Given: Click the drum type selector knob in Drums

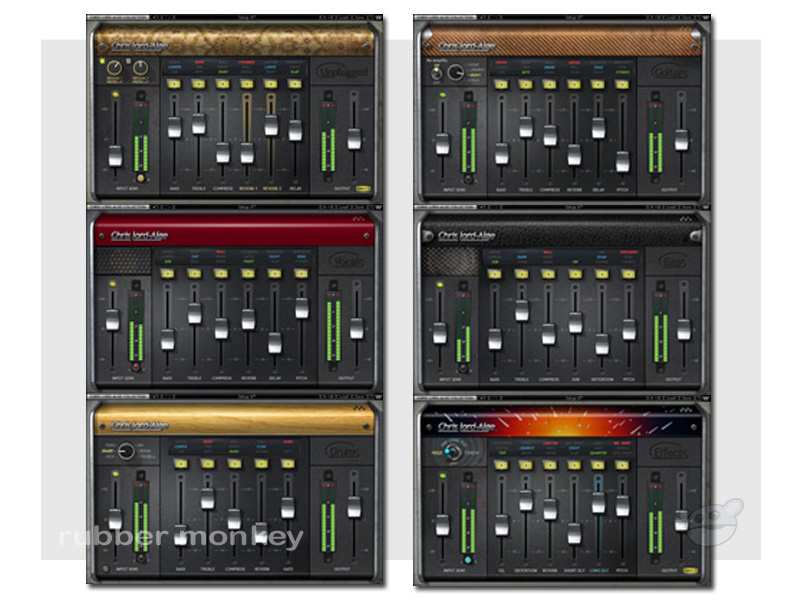Looking at the screenshot, I should (126, 451).
